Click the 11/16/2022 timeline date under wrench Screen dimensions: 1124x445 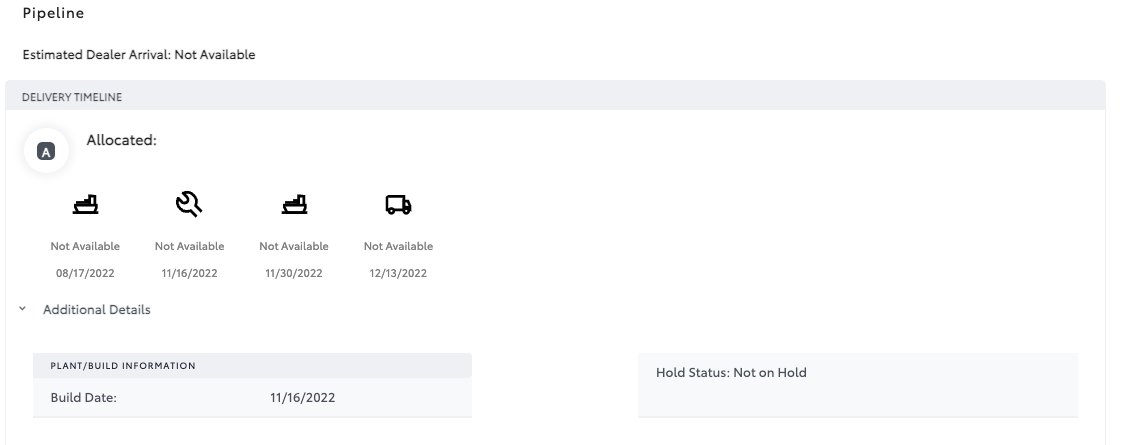coord(189,273)
